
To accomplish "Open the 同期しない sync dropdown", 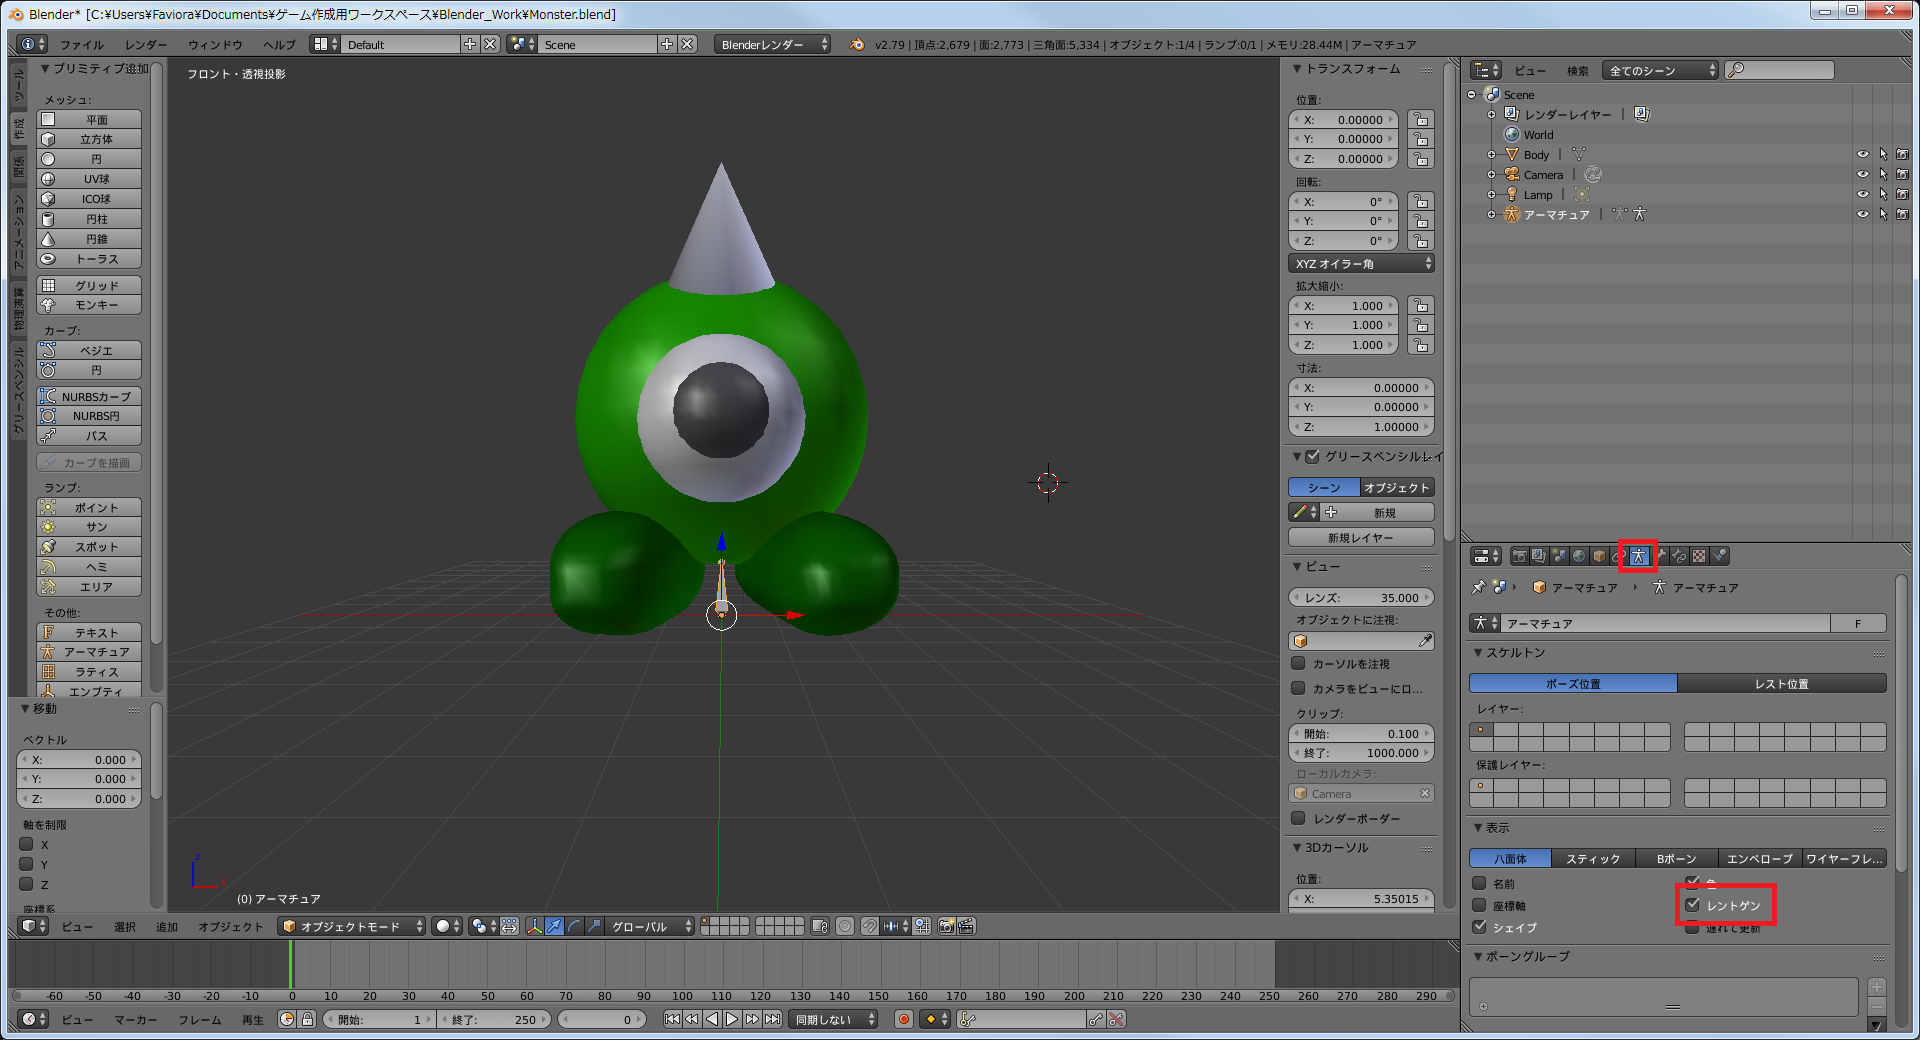I will (x=834, y=1019).
